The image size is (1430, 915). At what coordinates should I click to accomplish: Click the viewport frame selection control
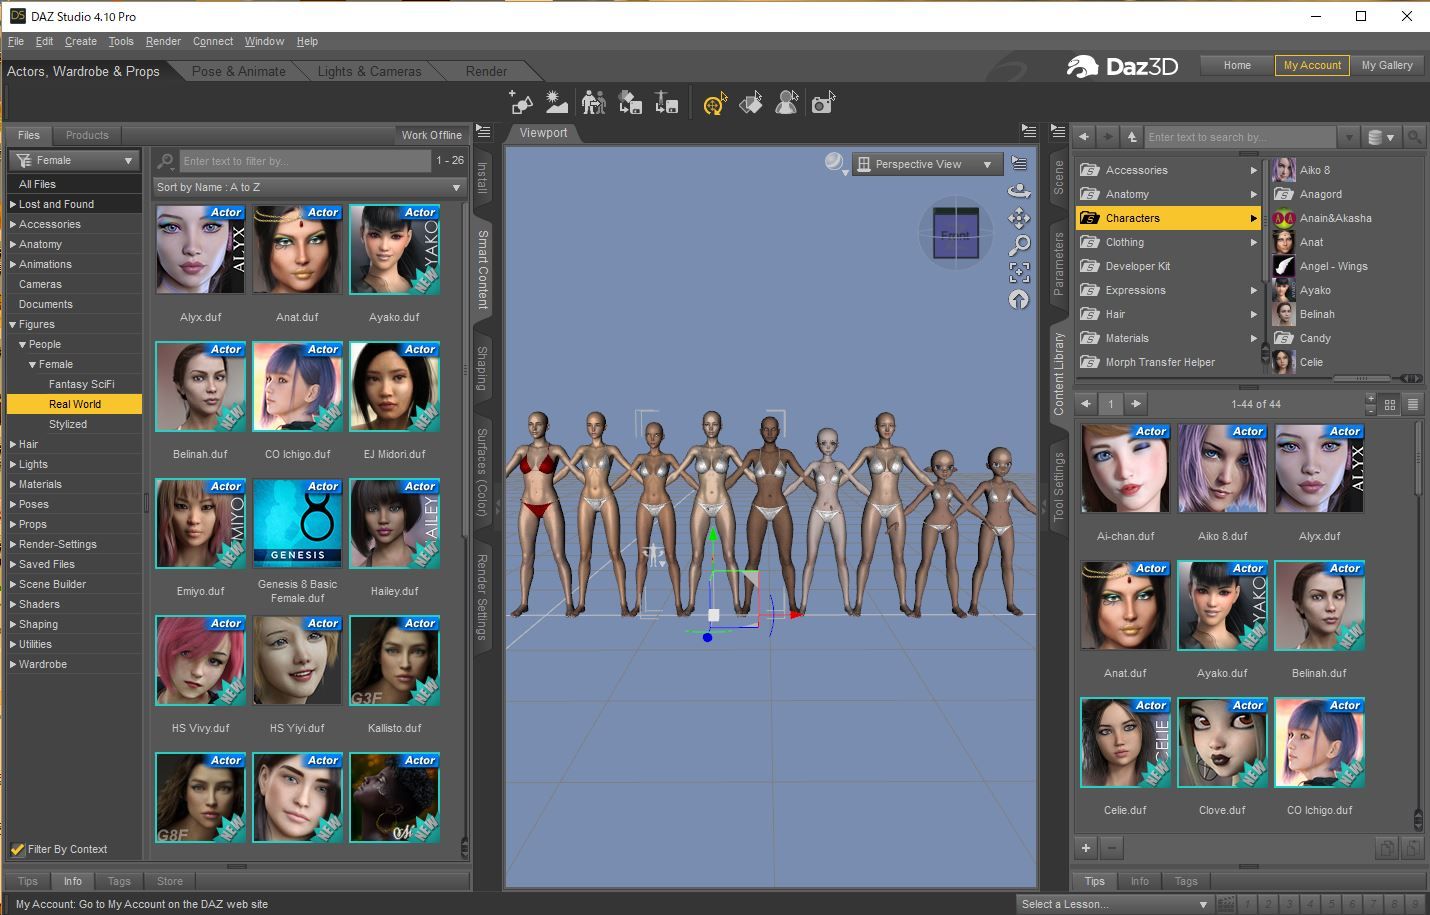pos(1019,272)
